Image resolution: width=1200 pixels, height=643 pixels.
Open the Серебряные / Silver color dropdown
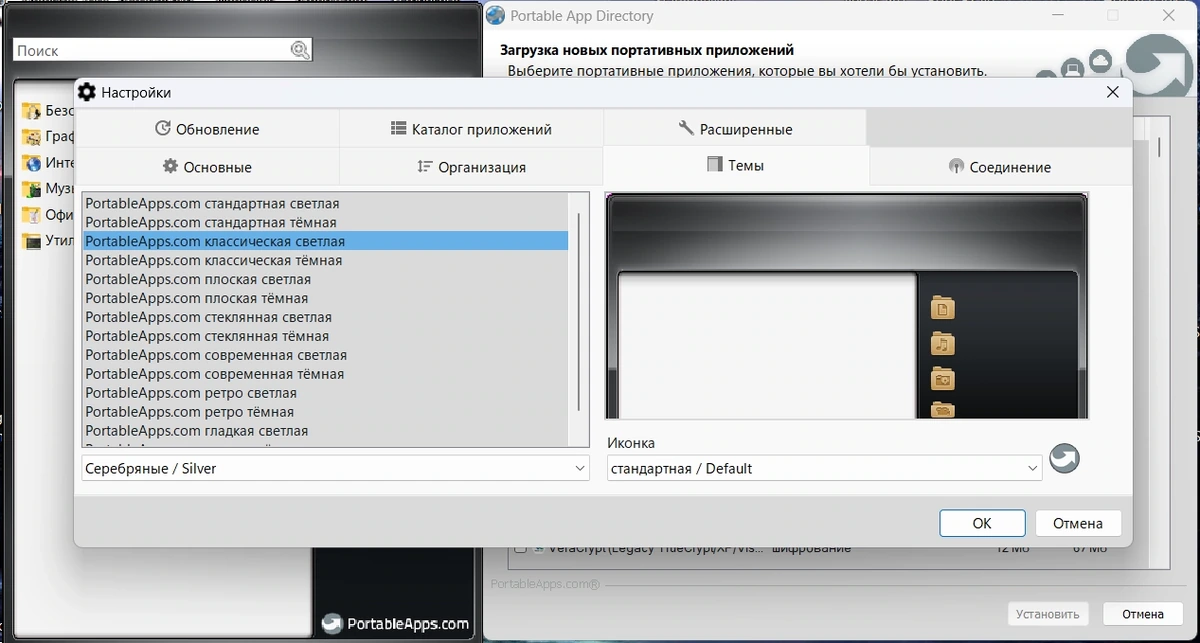coord(336,468)
